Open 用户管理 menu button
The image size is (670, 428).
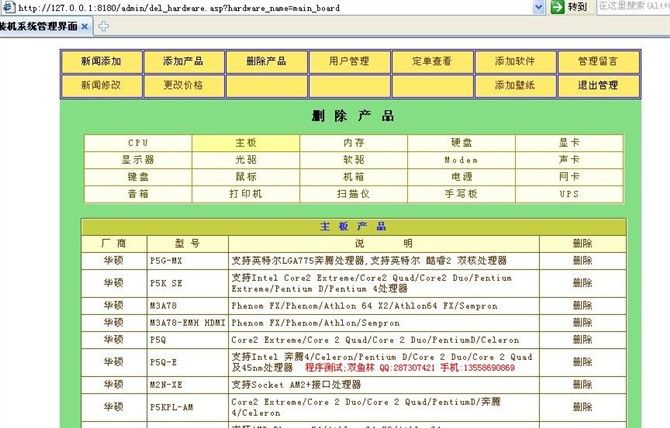pyautogui.click(x=349, y=62)
